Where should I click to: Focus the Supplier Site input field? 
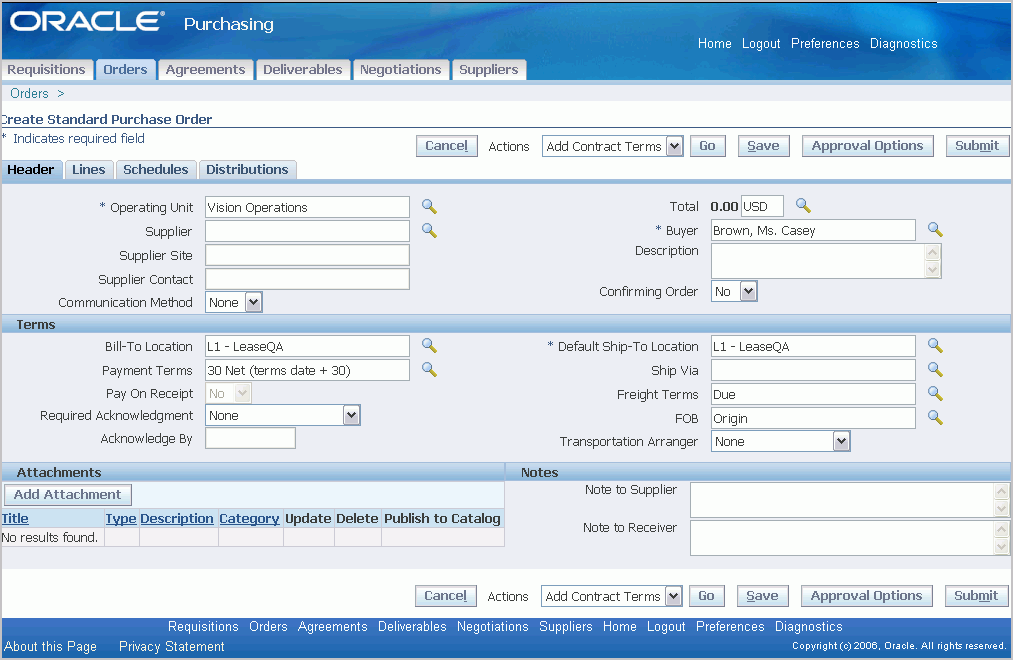(x=308, y=255)
